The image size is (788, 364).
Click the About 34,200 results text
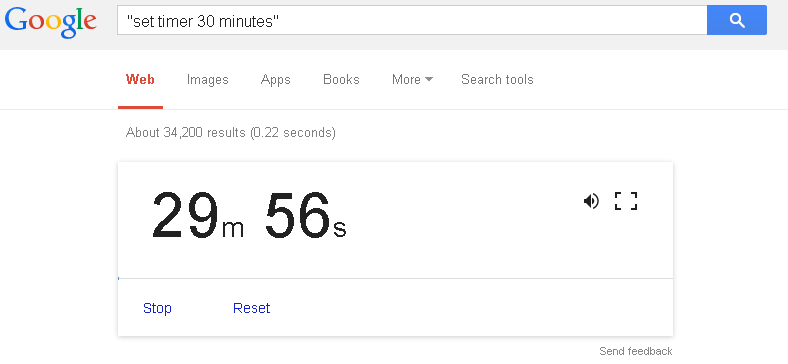(x=231, y=133)
